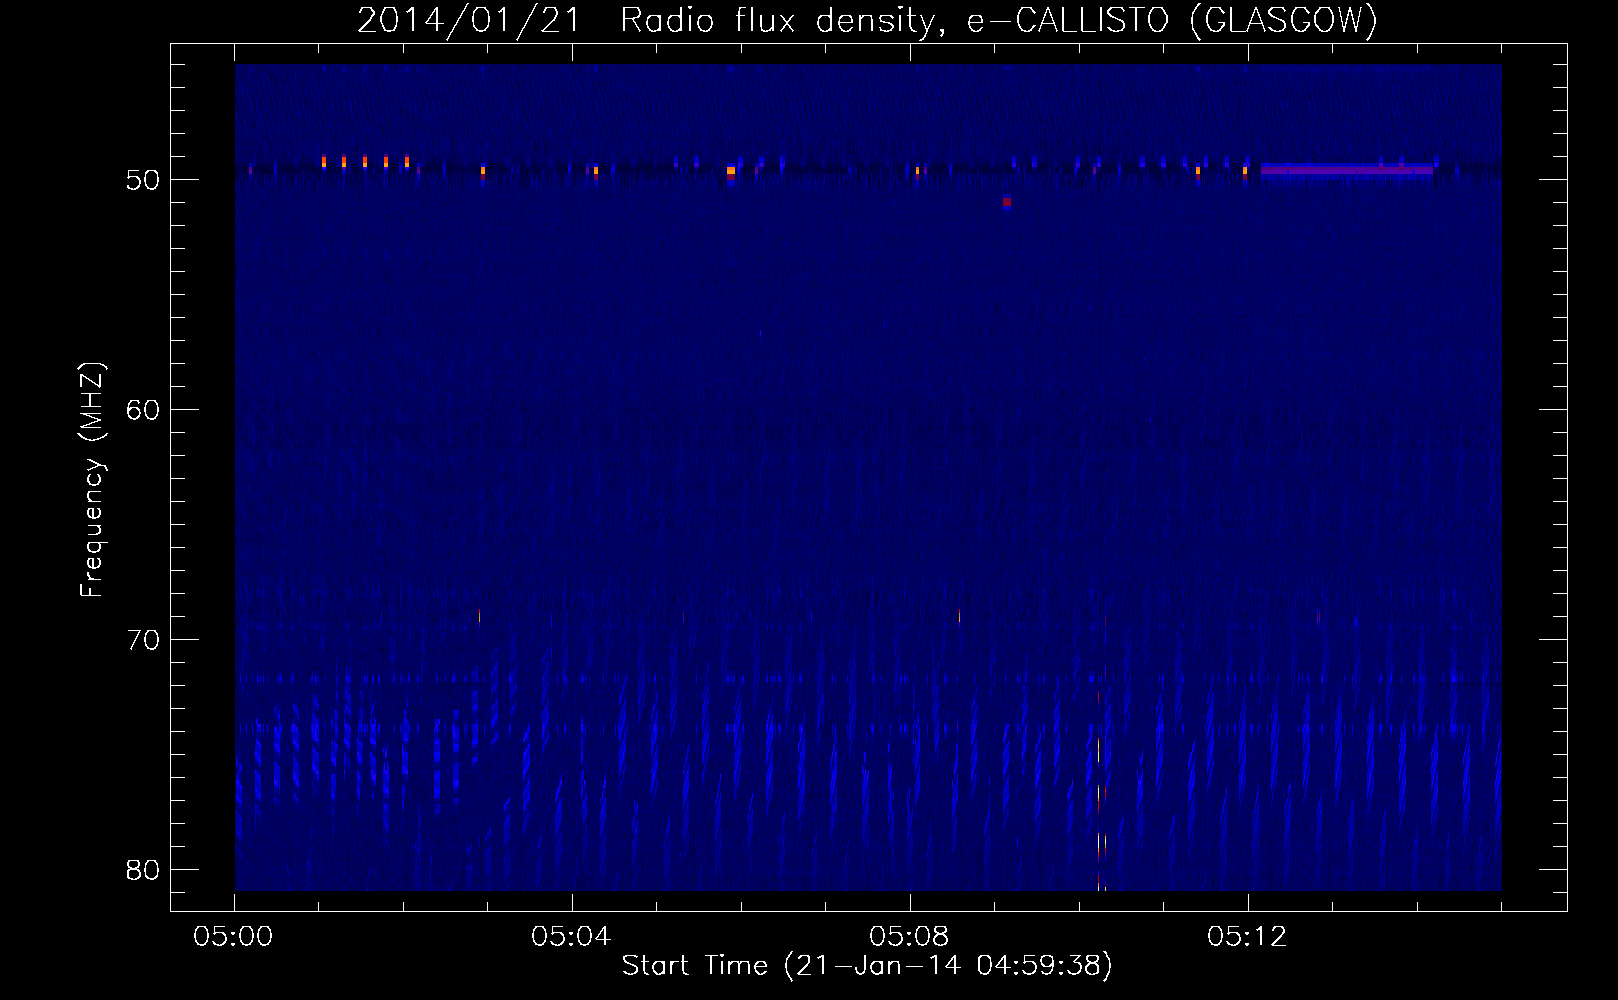Click the 50 frequency tick label

pyautogui.click(x=143, y=180)
